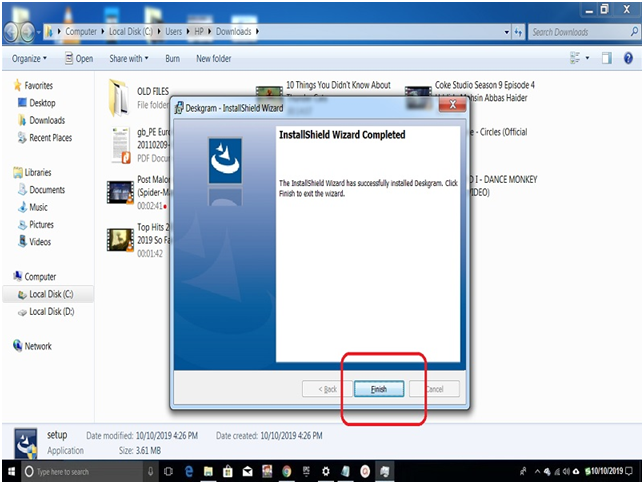Toggle the preview pane icon
Viewport: 644px width, 484px height.
607,58
